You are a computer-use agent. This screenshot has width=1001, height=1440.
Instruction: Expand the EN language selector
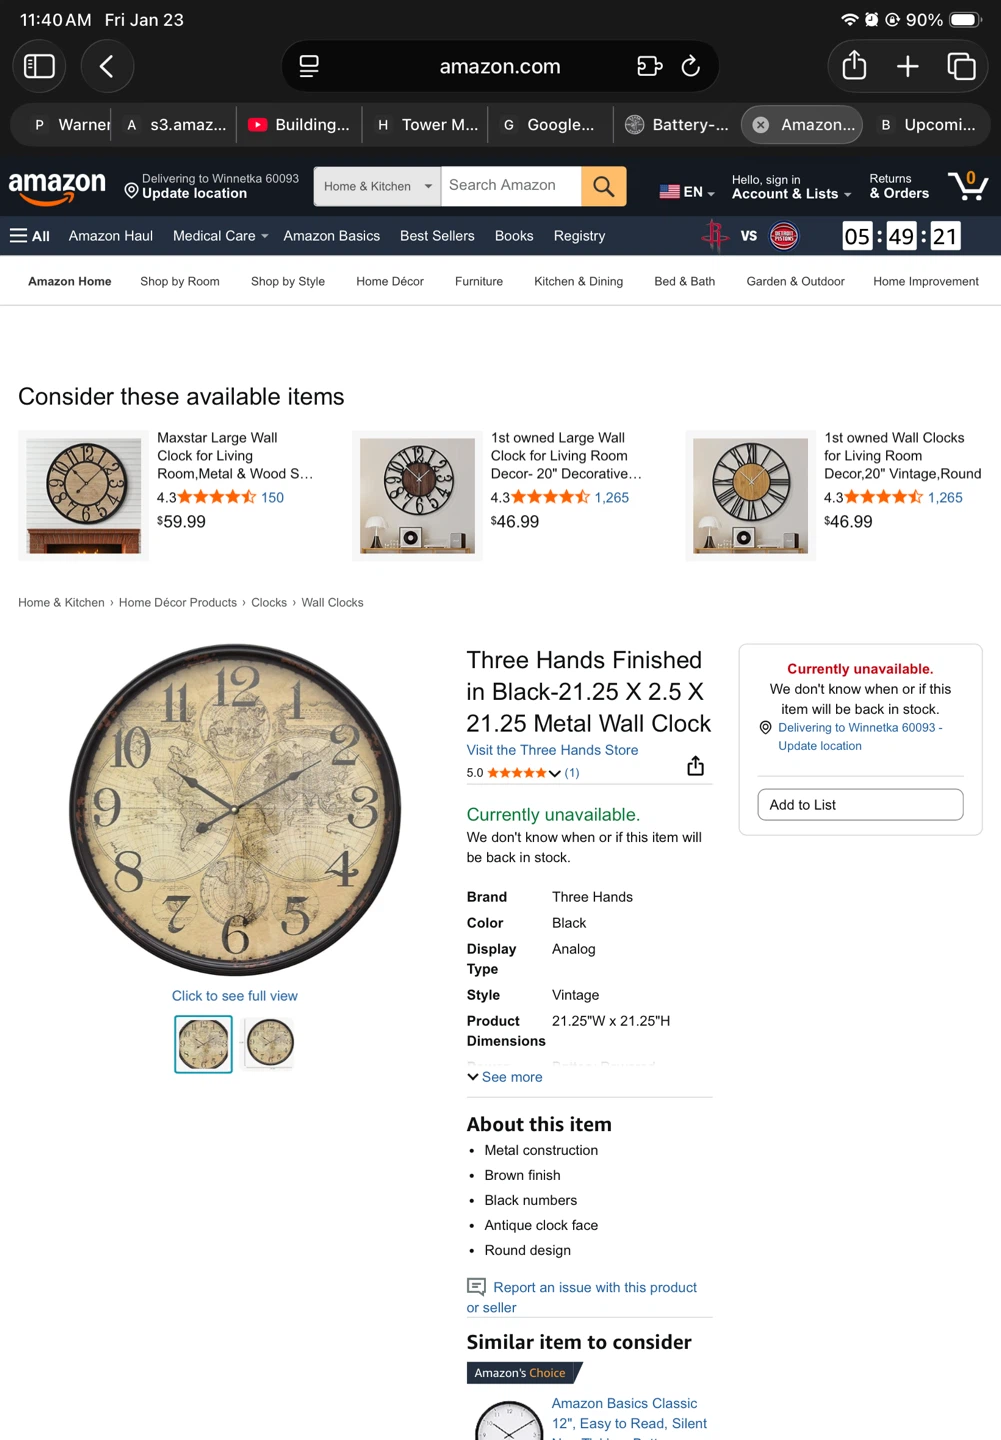pyautogui.click(x=687, y=192)
